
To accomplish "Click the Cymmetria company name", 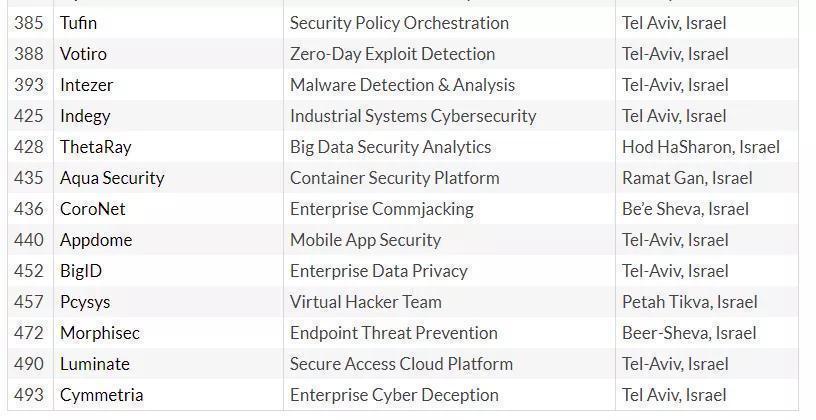I will point(101,395).
